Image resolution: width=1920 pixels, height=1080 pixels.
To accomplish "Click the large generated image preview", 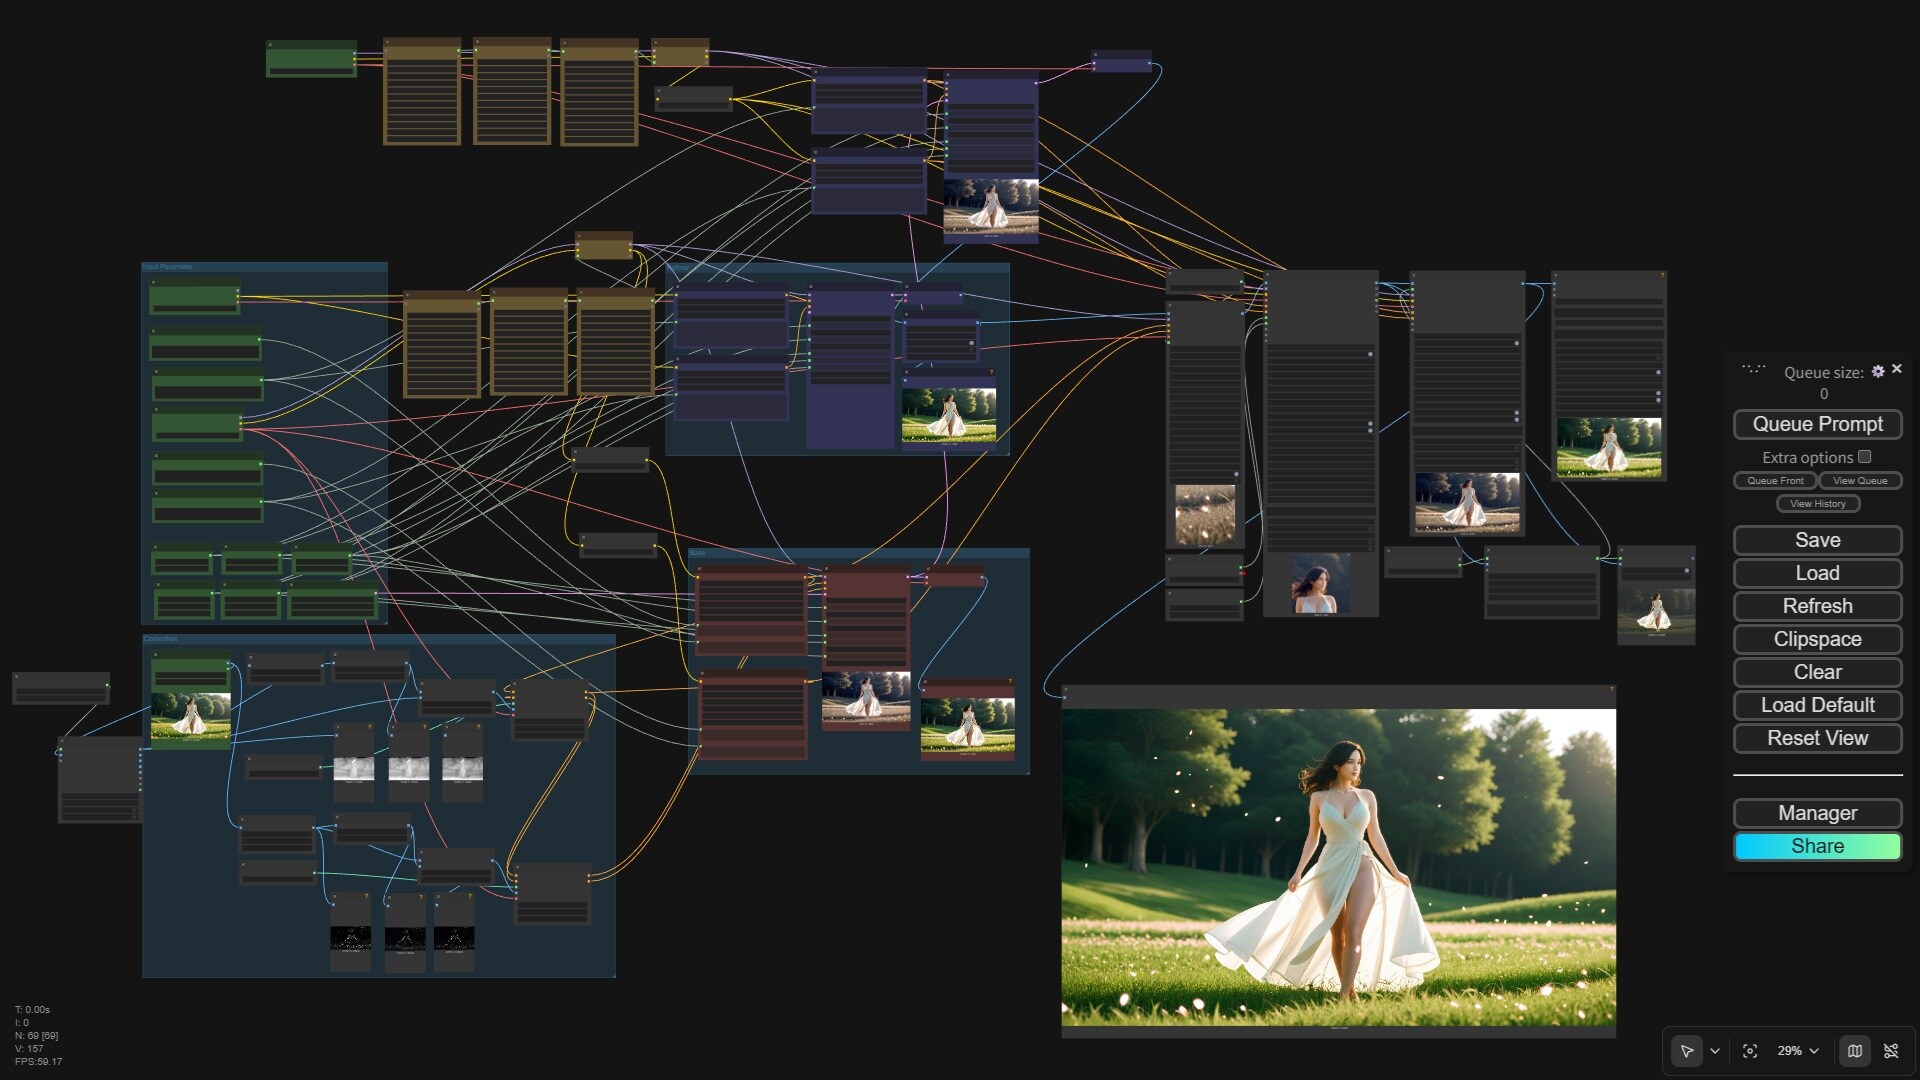I will click(x=1338, y=866).
